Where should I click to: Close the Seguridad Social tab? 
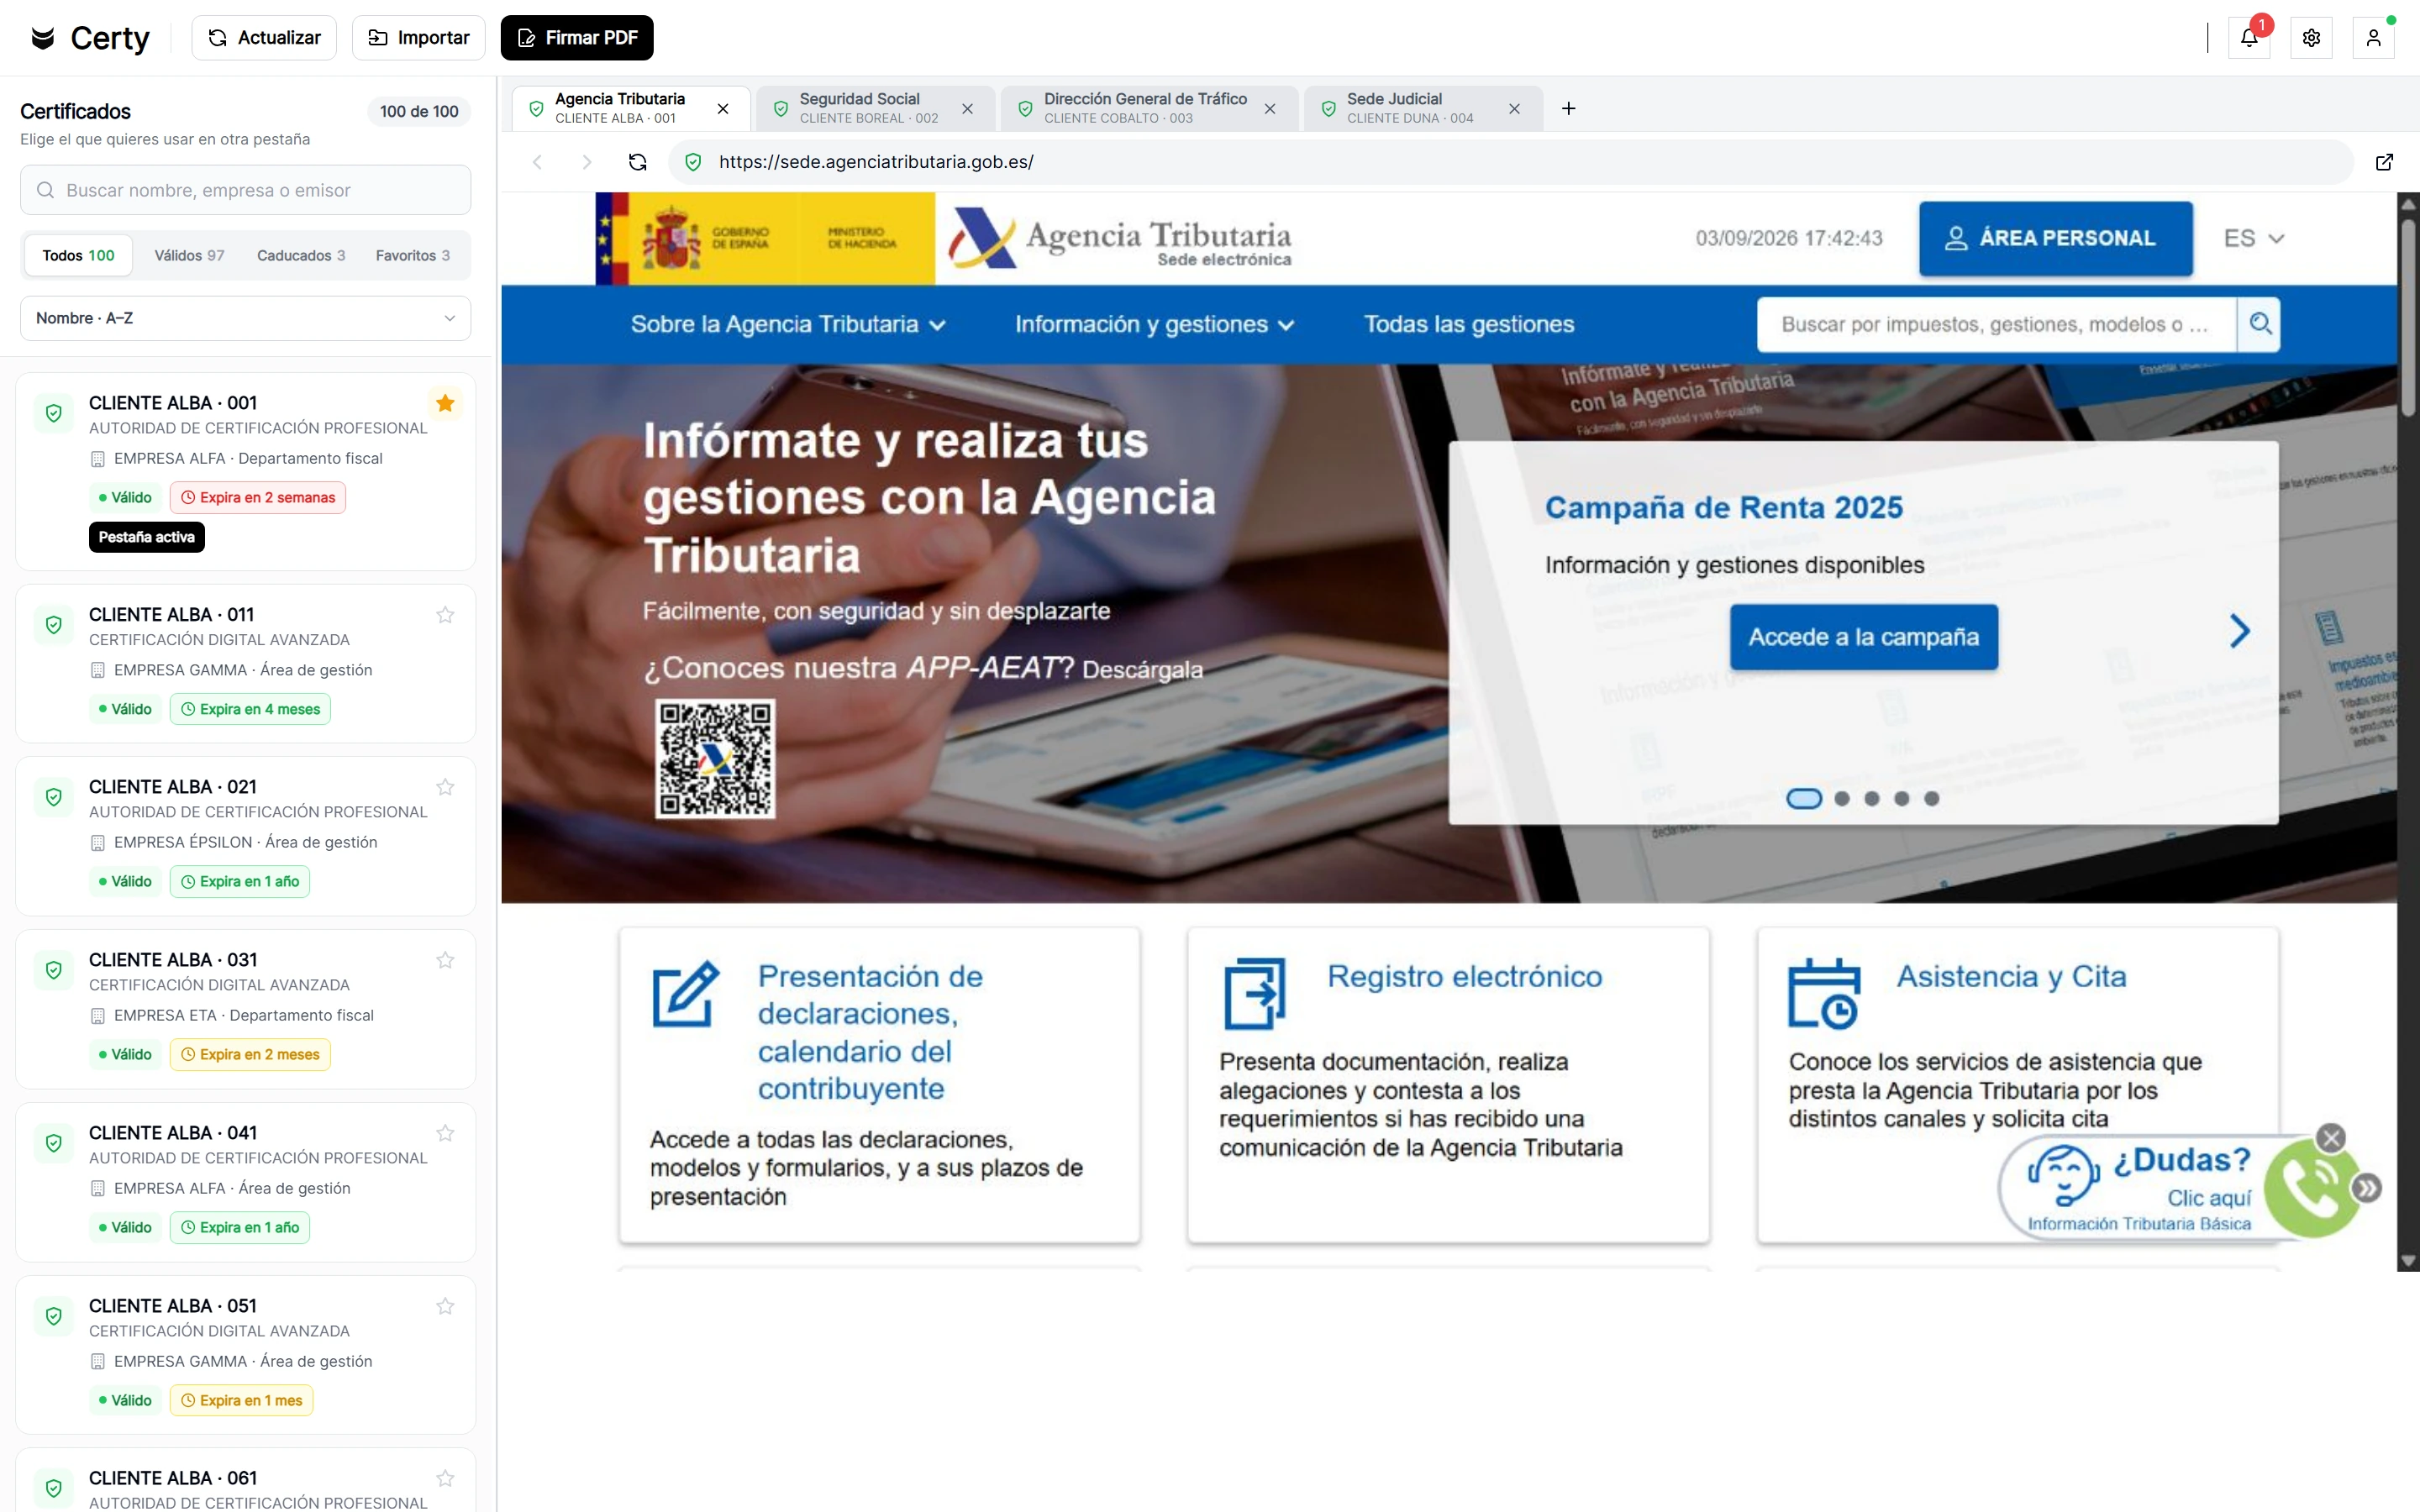pyautogui.click(x=967, y=108)
